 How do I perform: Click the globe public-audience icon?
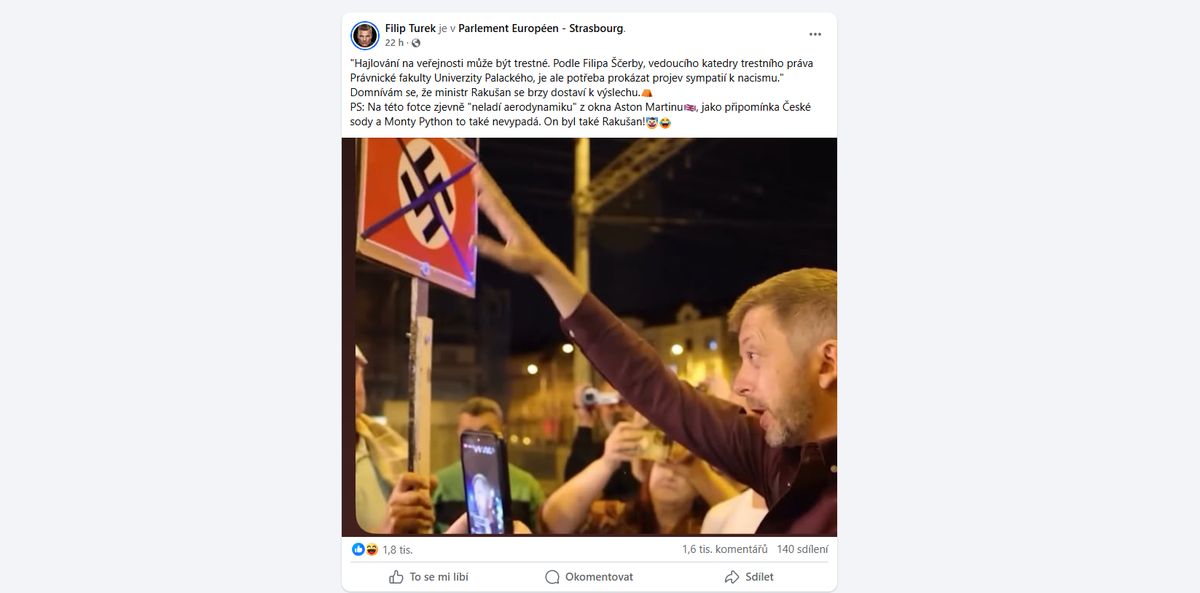tap(416, 43)
